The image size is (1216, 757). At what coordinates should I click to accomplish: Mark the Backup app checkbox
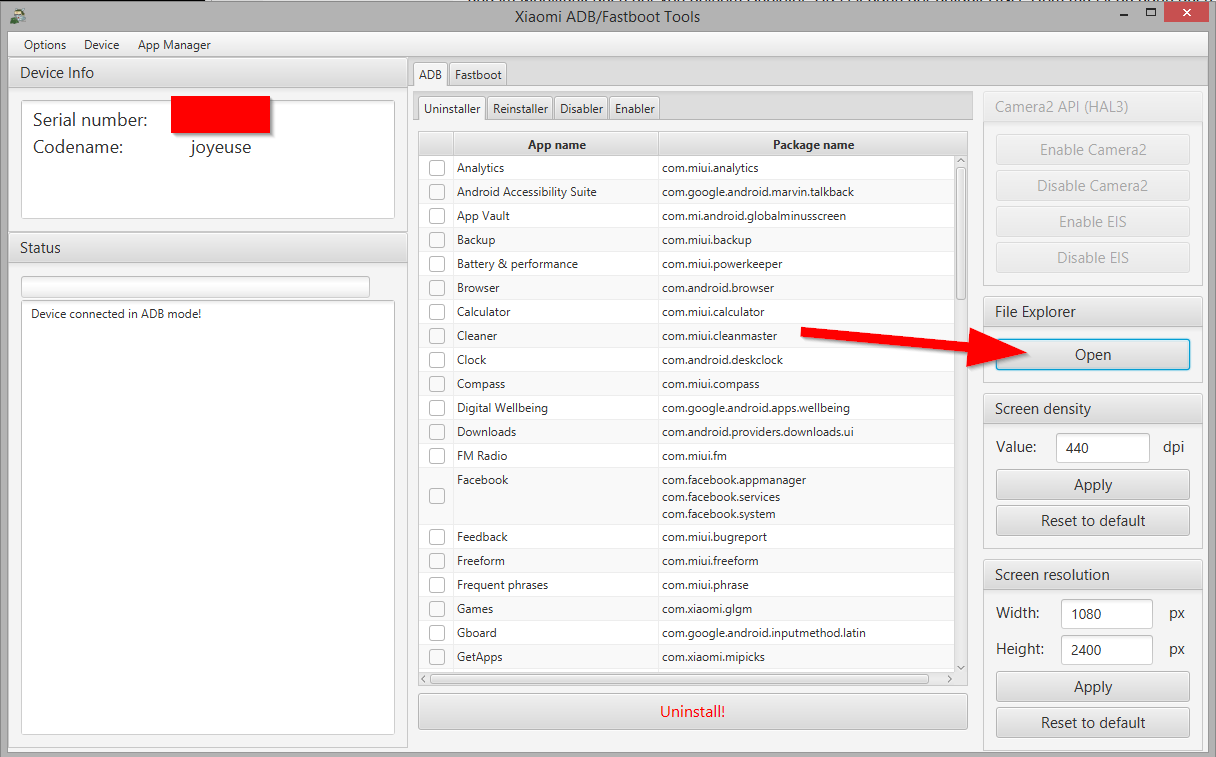click(x=437, y=240)
